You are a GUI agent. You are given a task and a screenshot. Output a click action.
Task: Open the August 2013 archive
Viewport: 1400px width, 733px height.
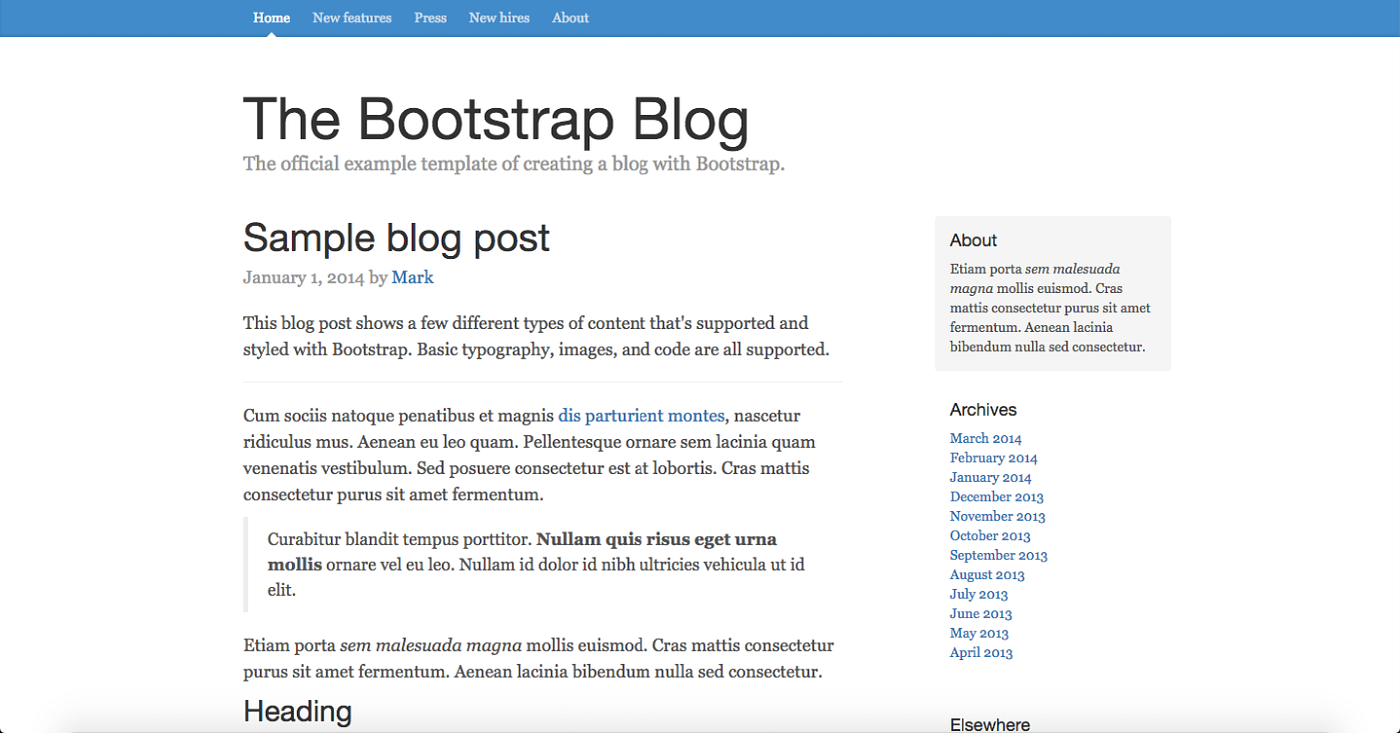tap(987, 574)
